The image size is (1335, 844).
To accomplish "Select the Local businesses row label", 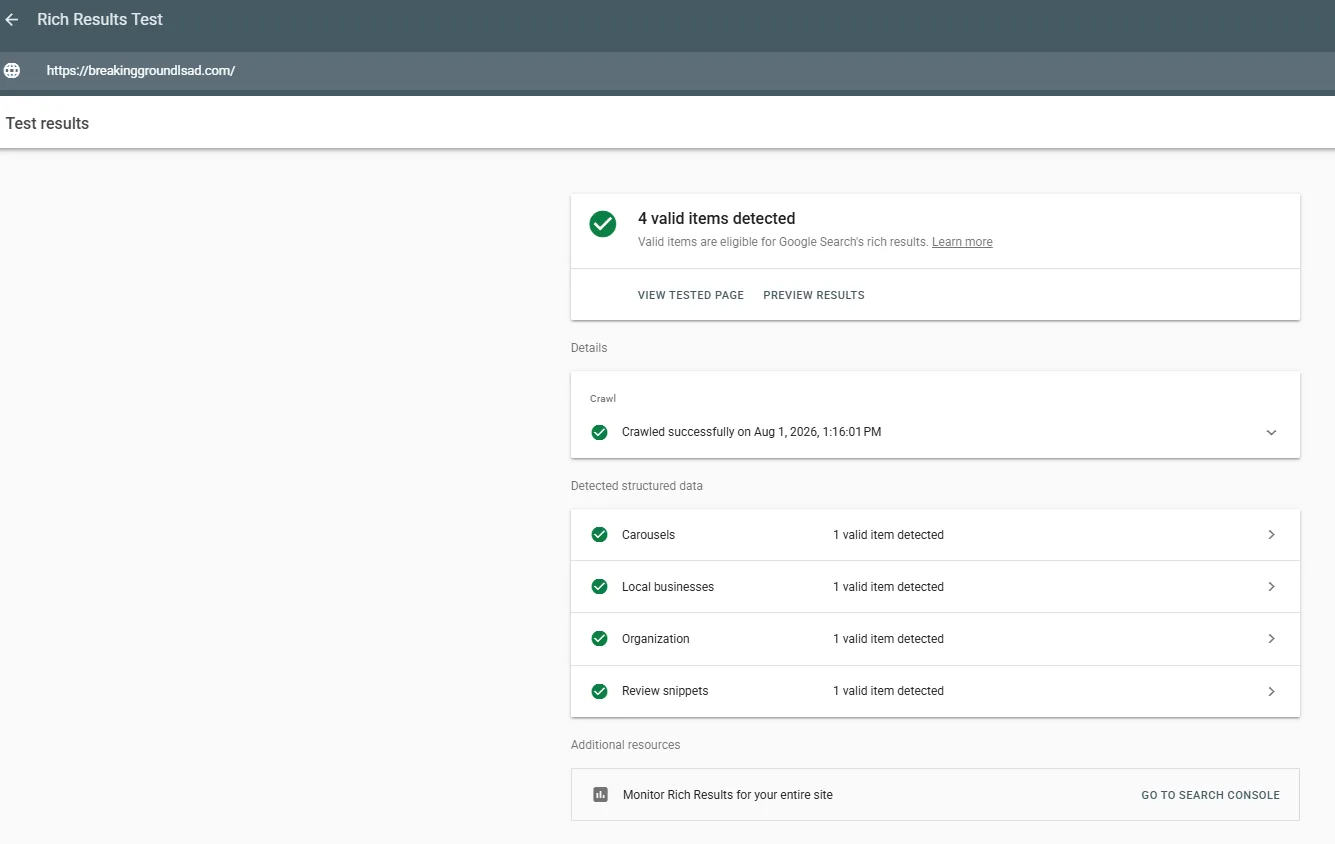I will 668,587.
